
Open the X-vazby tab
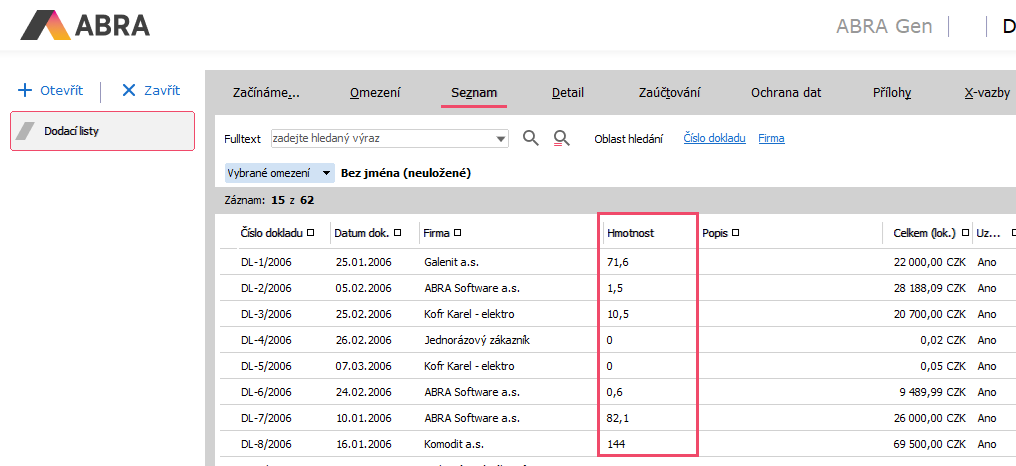[987, 93]
